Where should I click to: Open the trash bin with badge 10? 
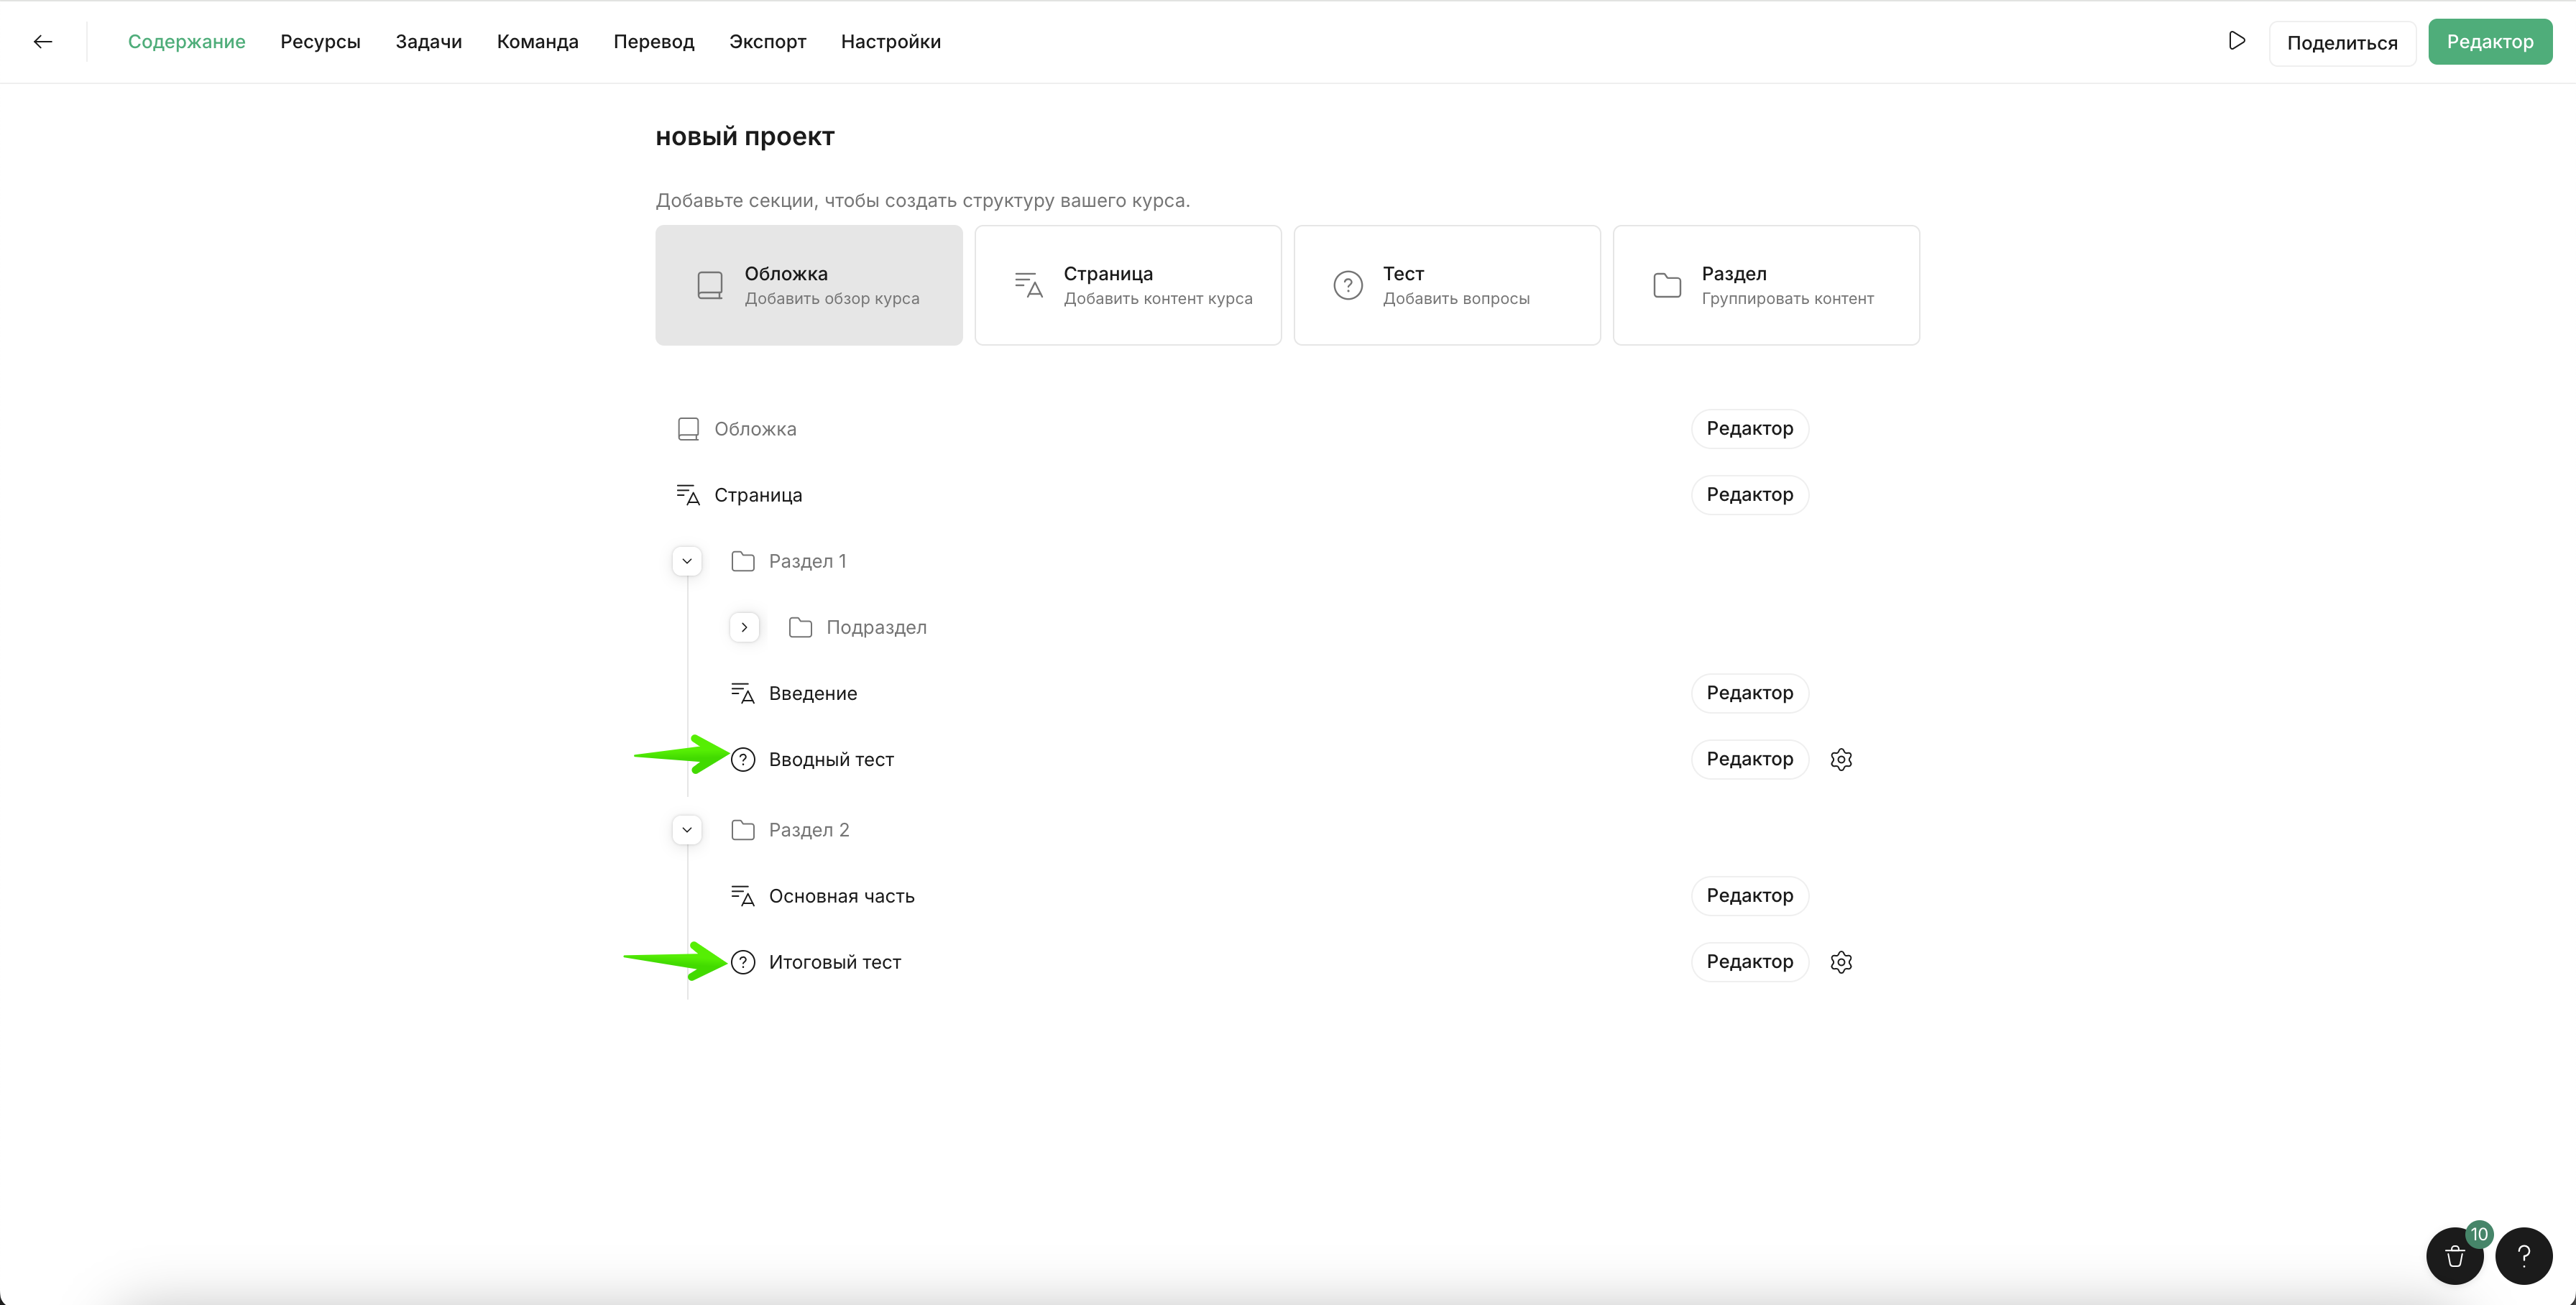coord(2454,1256)
